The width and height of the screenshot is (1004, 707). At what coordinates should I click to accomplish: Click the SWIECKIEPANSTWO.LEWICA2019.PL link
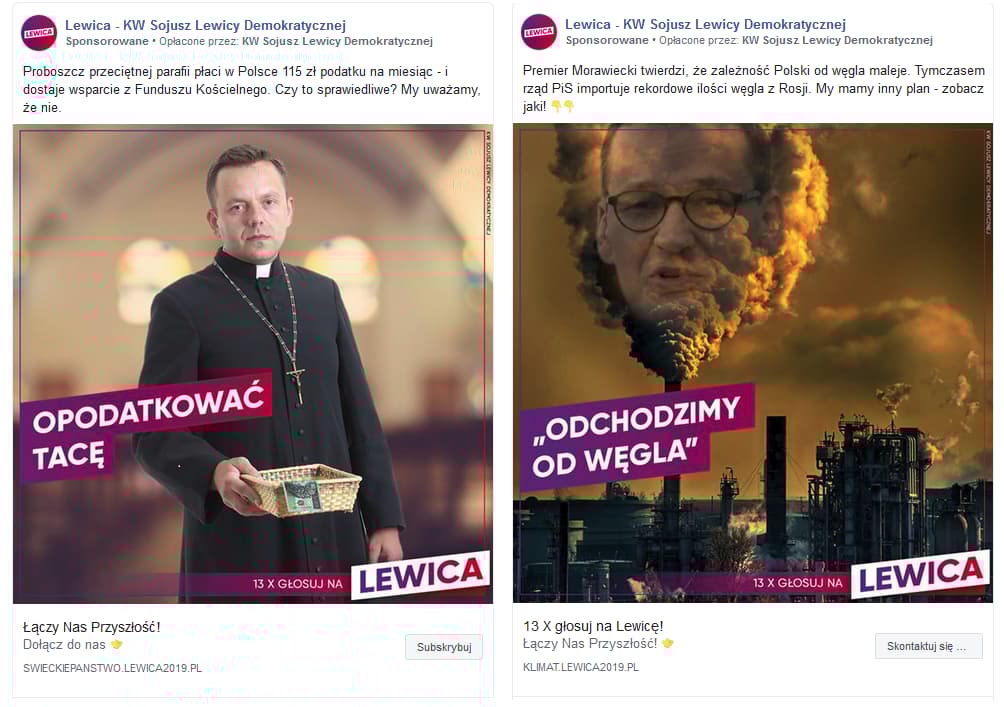click(x=113, y=668)
